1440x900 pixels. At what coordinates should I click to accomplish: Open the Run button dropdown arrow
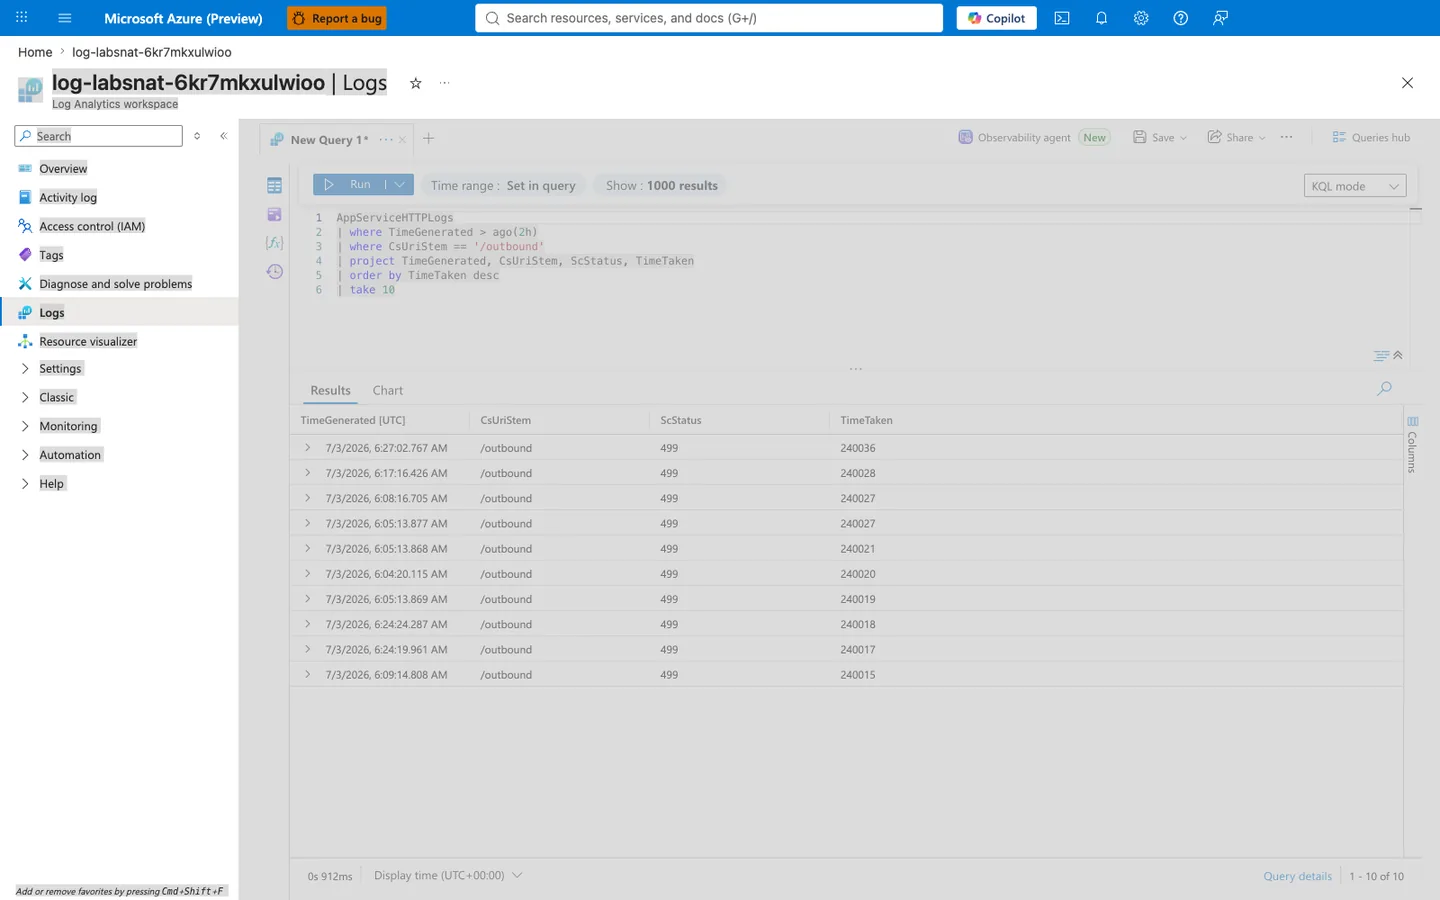(x=400, y=185)
